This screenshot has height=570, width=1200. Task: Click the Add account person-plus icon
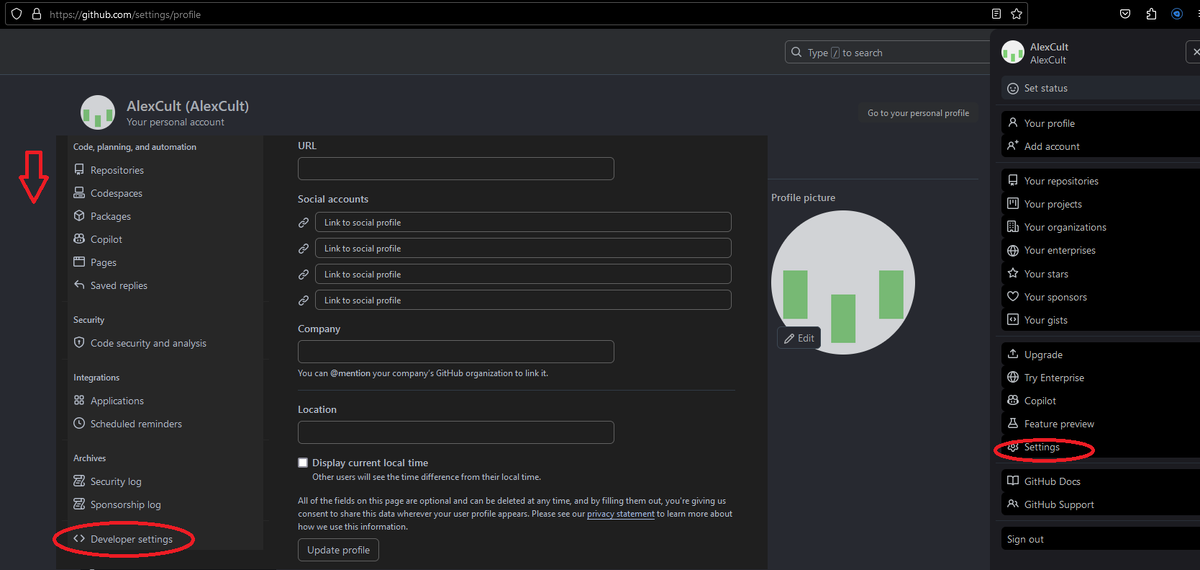(x=1013, y=146)
